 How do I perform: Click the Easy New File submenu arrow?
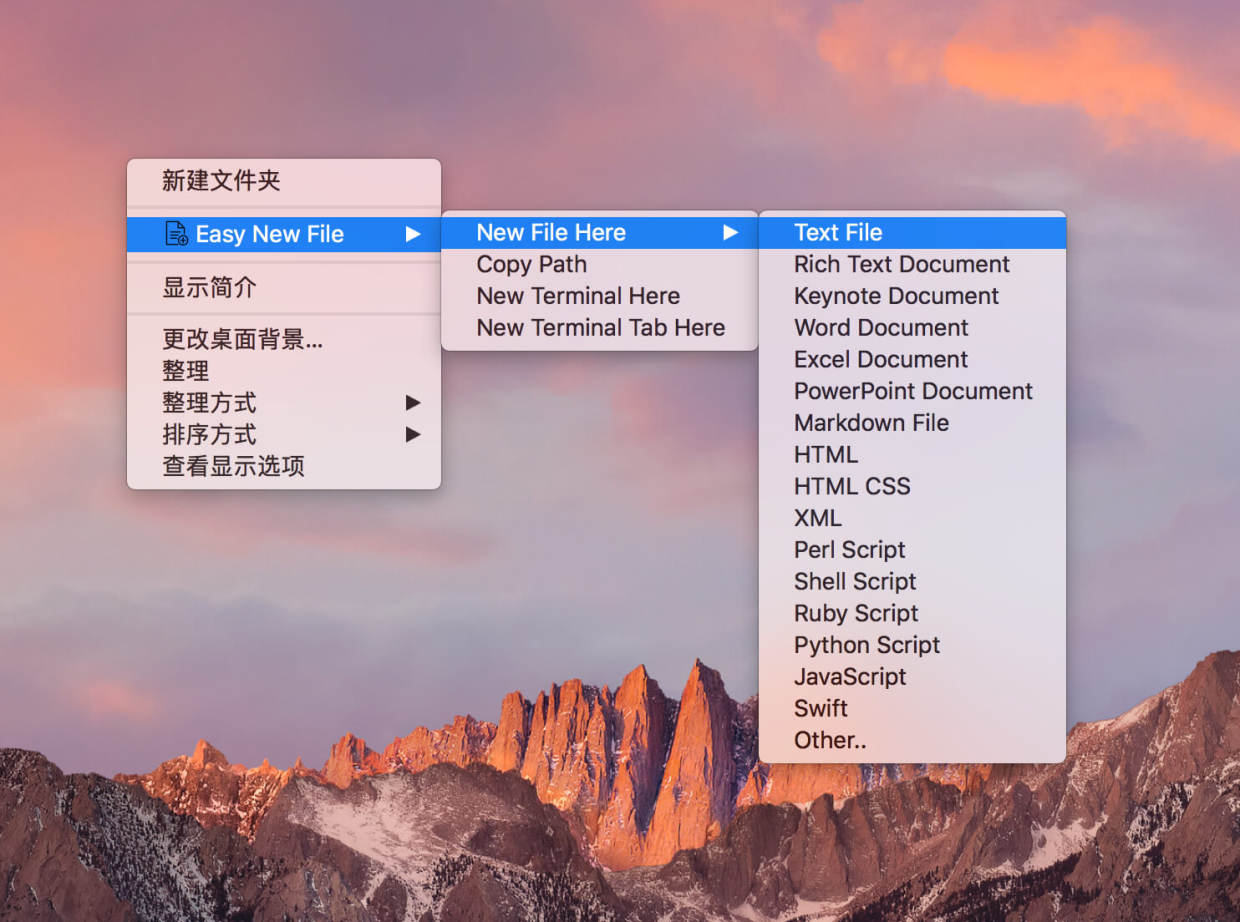point(413,234)
